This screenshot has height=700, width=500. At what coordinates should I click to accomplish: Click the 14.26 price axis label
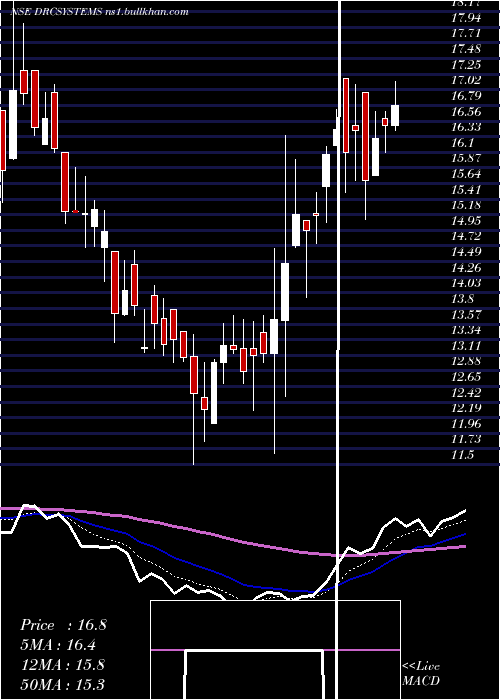click(x=466, y=268)
